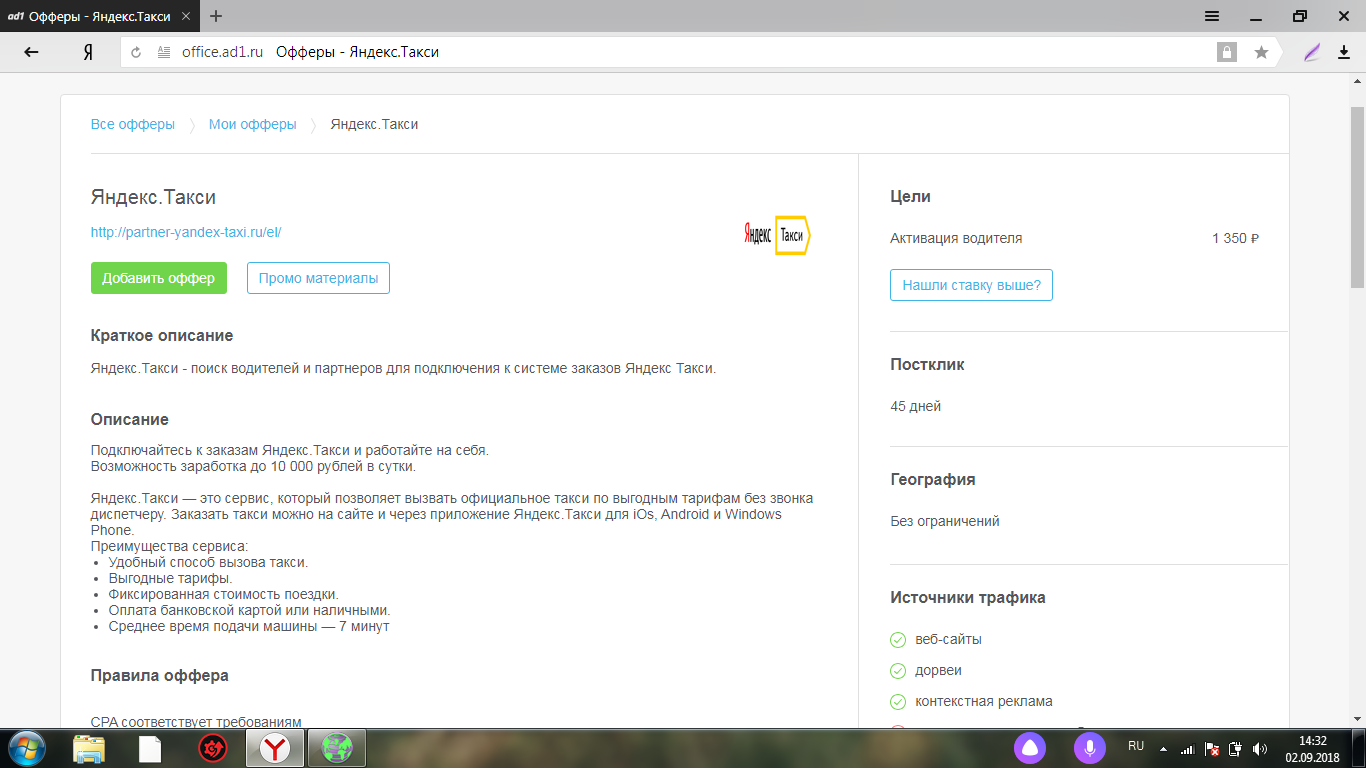Go to Мои офферы breadcrumb
1366x768 pixels.
253,125
